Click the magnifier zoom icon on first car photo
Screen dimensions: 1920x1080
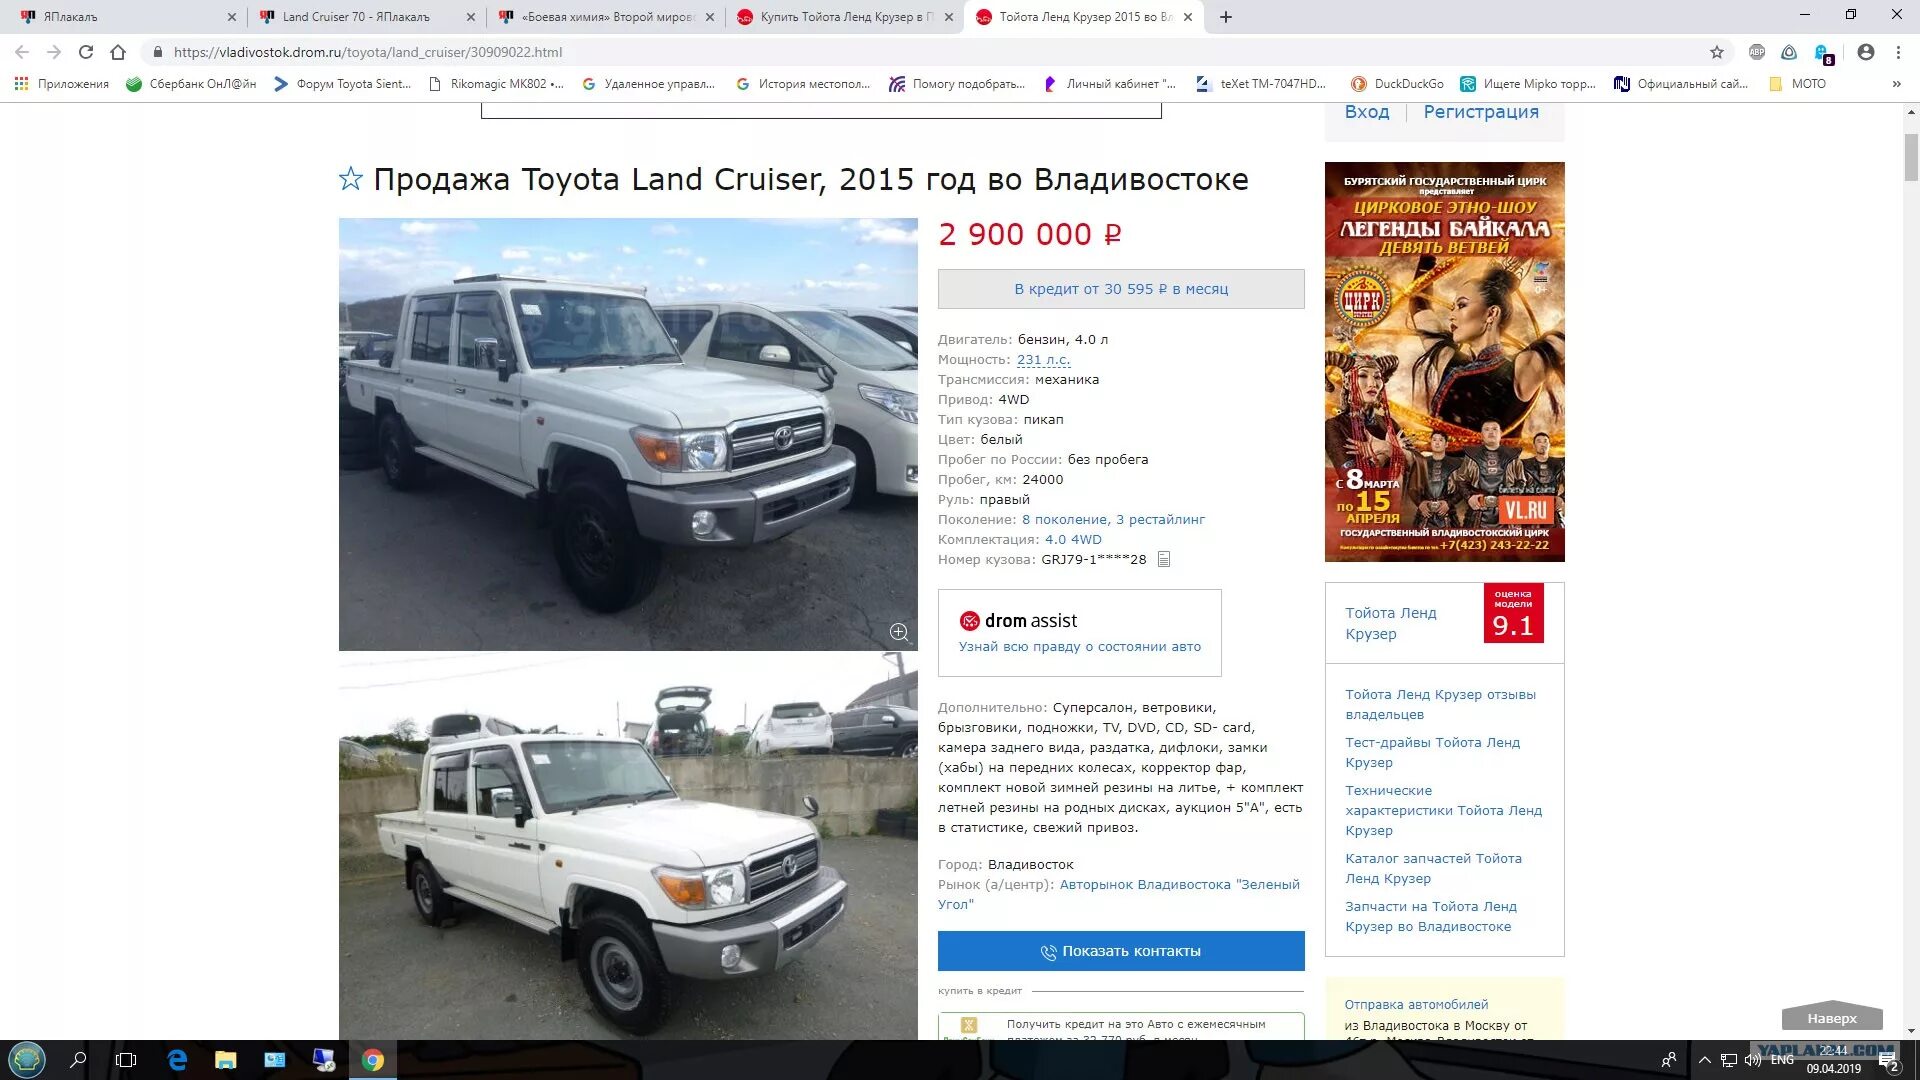click(x=898, y=631)
